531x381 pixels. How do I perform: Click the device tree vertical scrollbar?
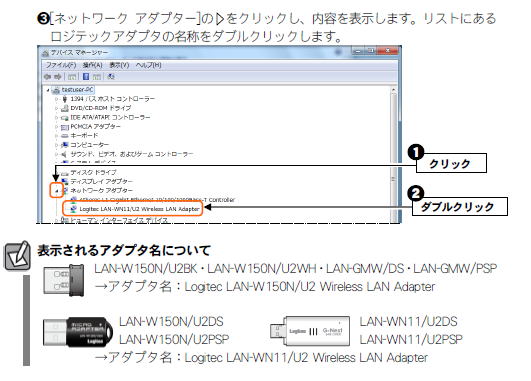pos(394,154)
